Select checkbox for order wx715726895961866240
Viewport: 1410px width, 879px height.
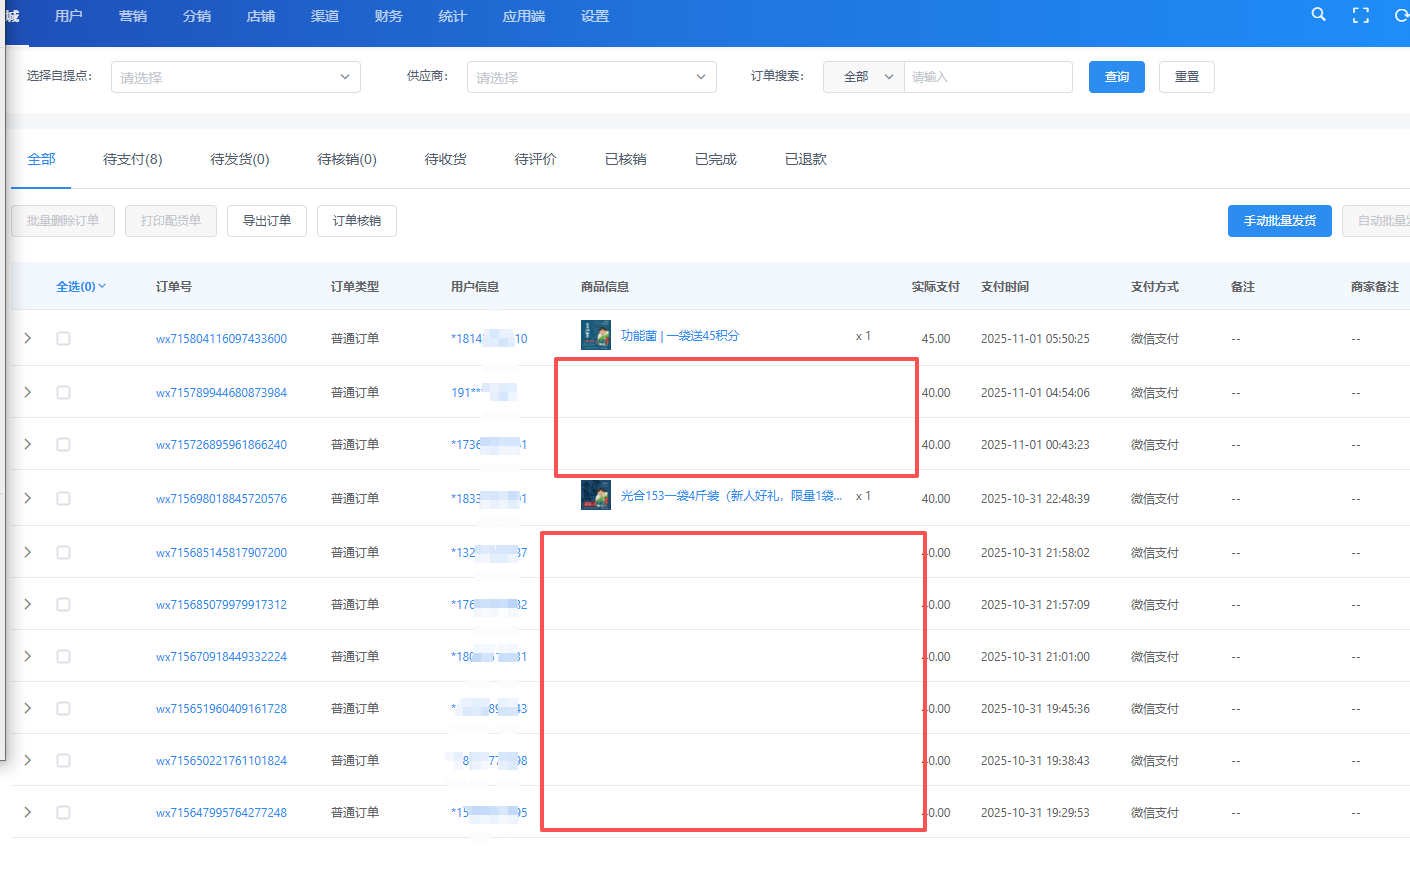(63, 445)
